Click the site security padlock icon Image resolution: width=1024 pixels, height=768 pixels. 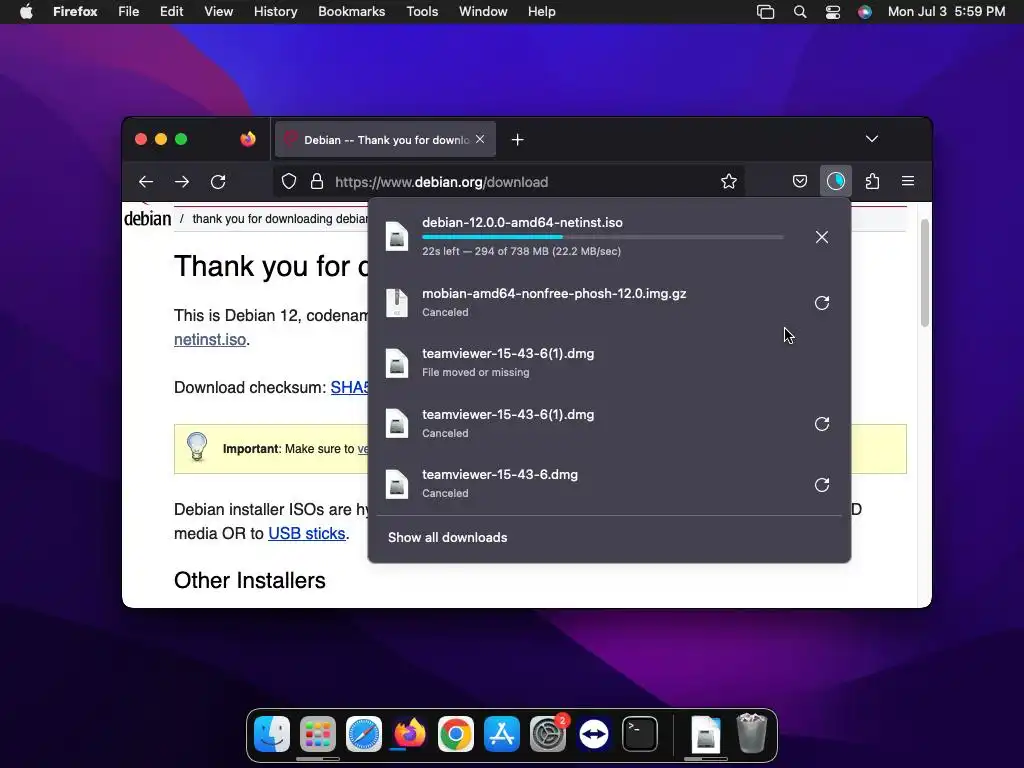317,182
